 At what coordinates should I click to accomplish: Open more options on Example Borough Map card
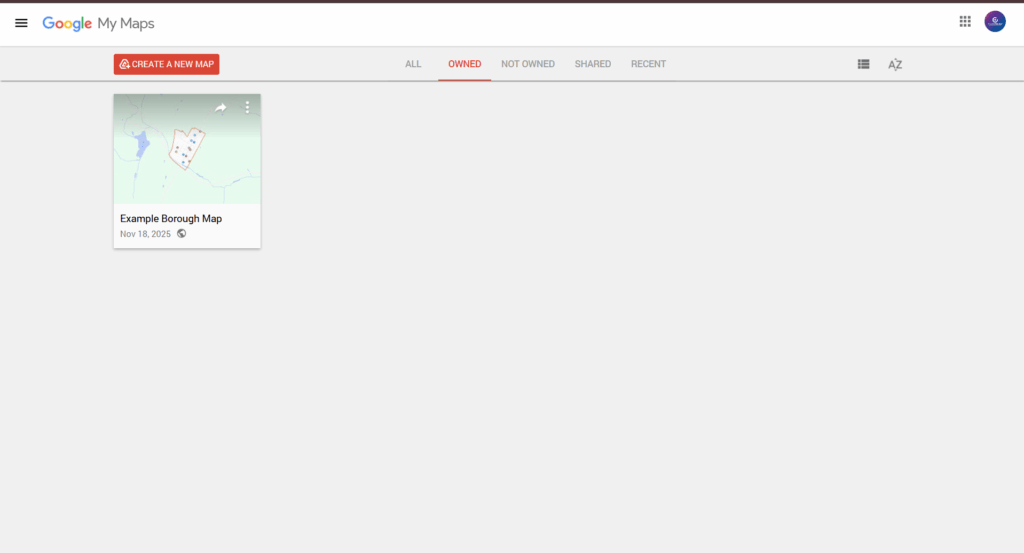247,107
